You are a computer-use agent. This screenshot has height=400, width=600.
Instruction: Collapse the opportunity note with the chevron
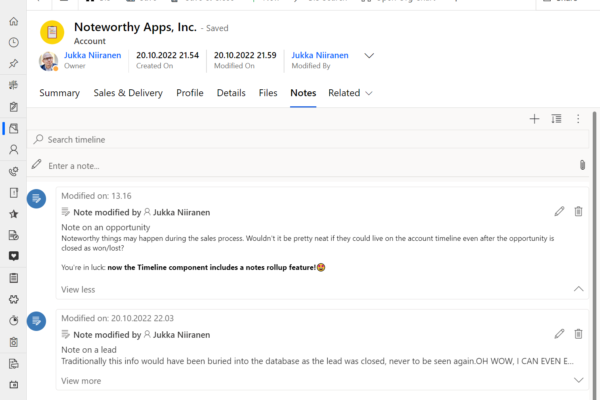578,289
